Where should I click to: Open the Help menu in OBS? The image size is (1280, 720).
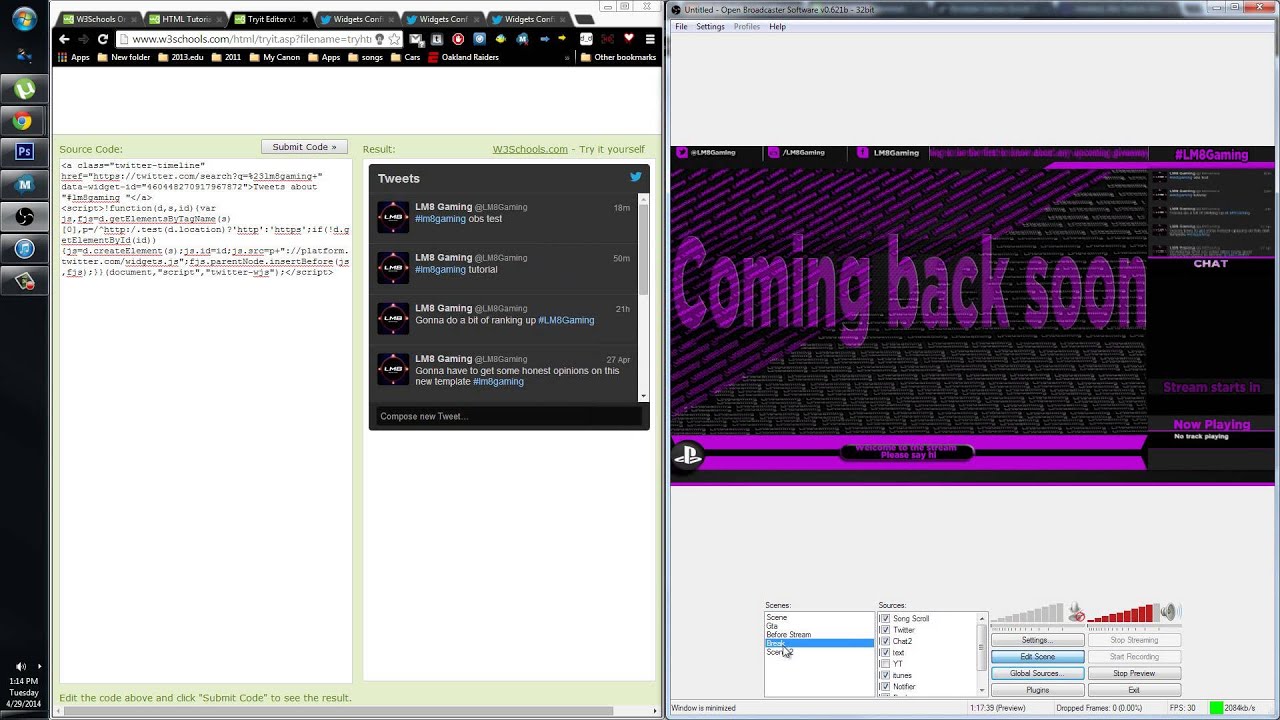pyautogui.click(x=777, y=27)
